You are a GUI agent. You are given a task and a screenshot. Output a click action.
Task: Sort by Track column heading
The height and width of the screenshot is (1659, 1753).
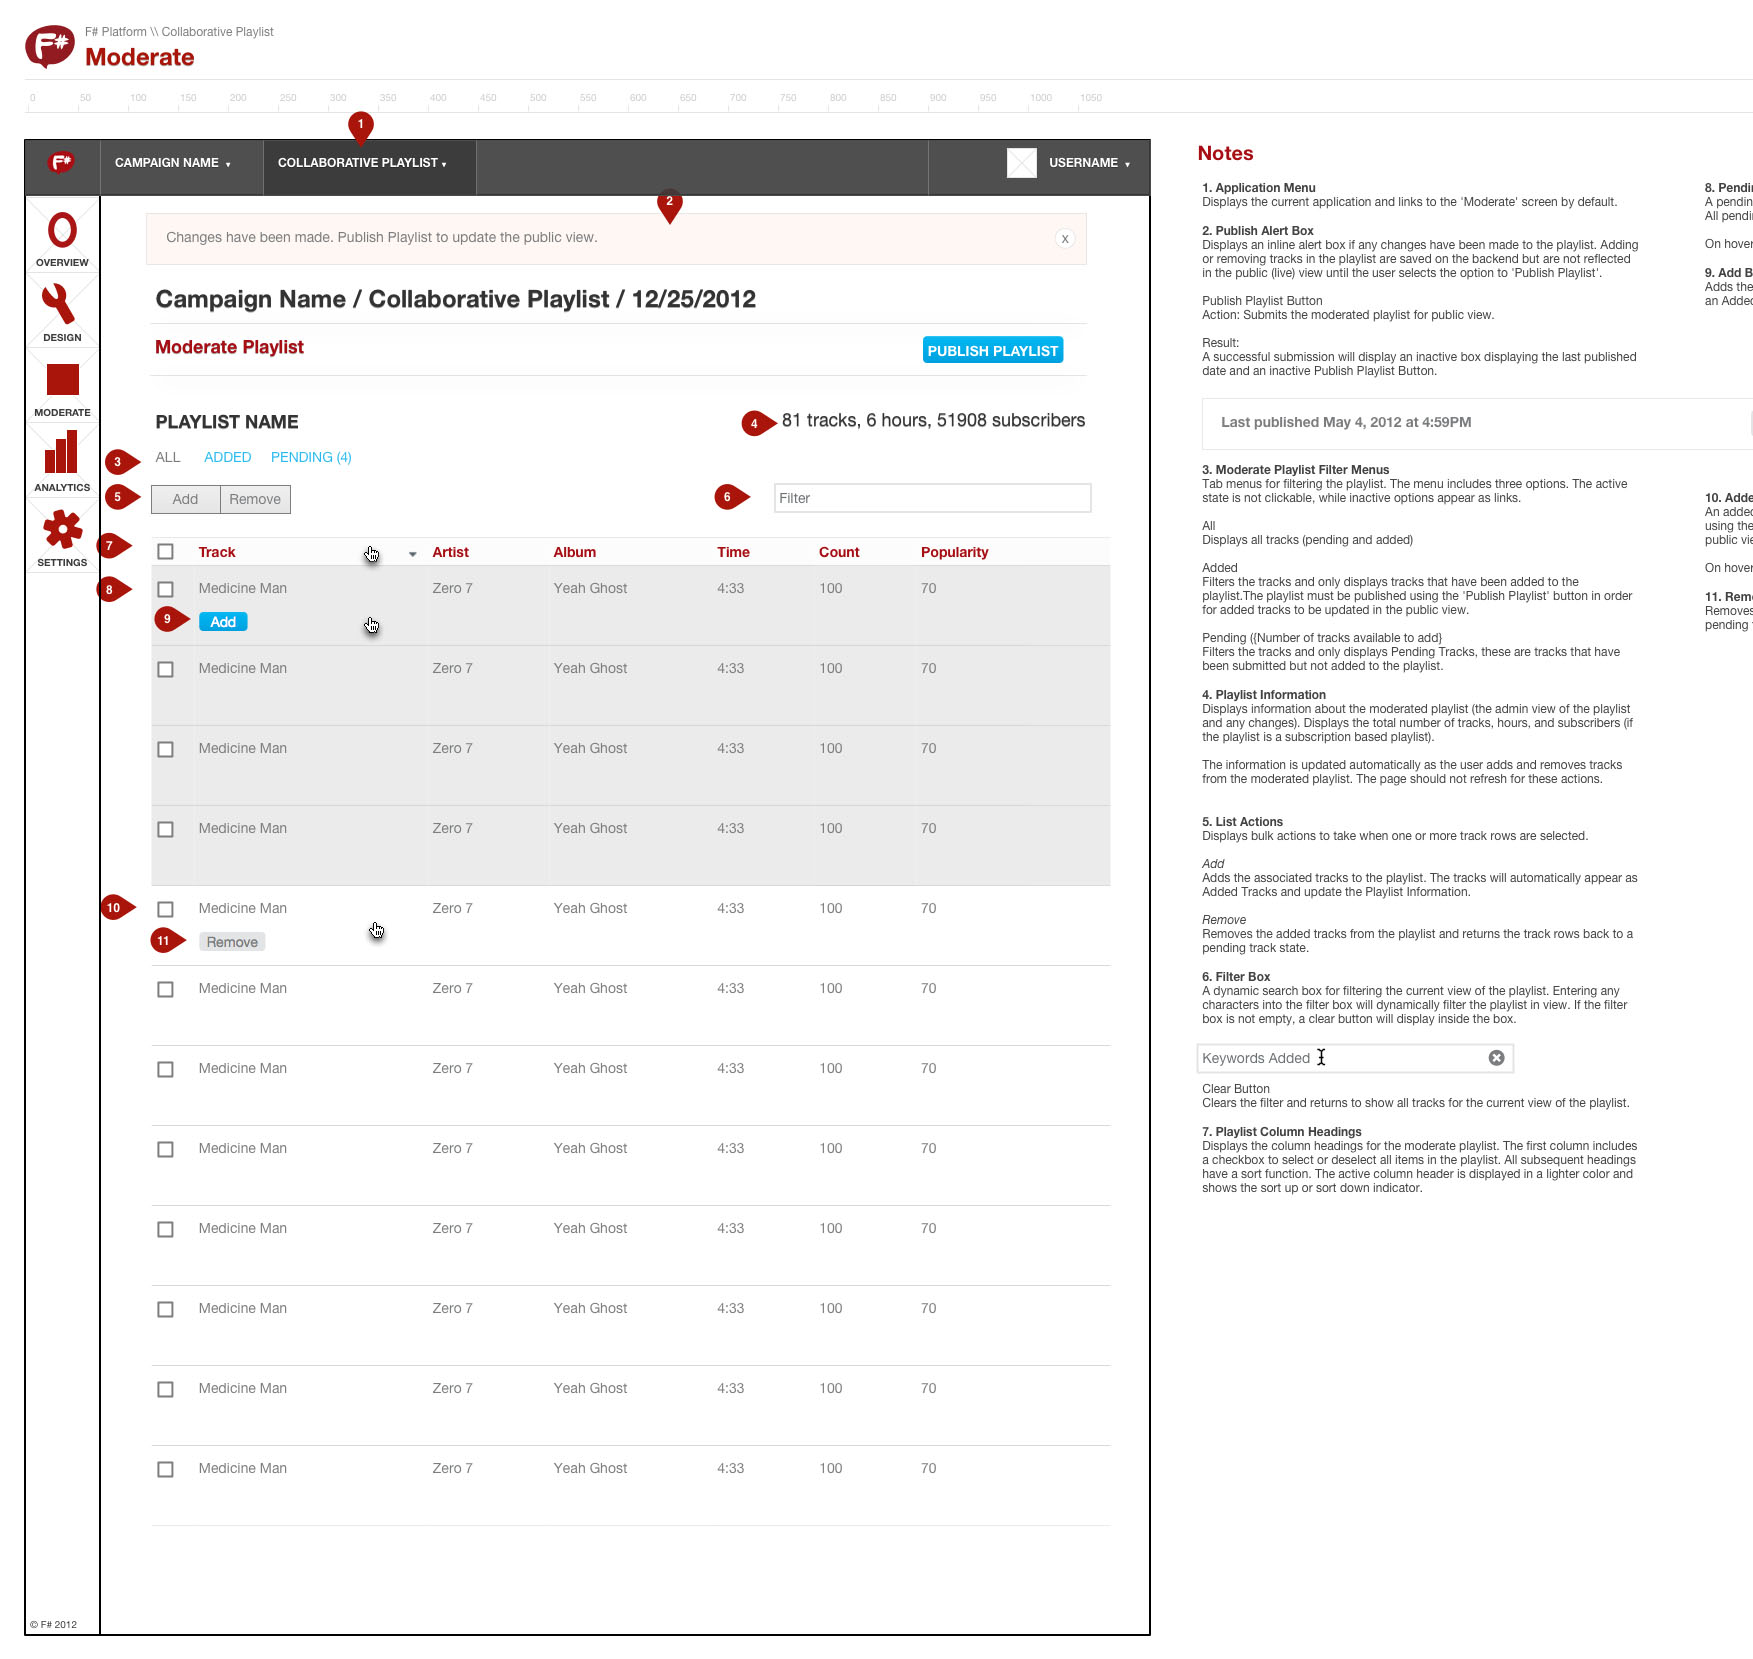217,552
